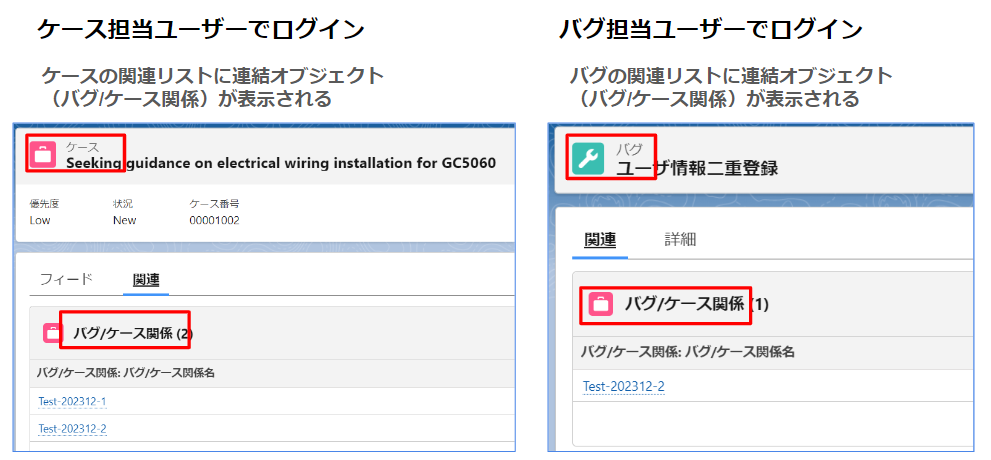Switch to the フィード tab

(66, 279)
